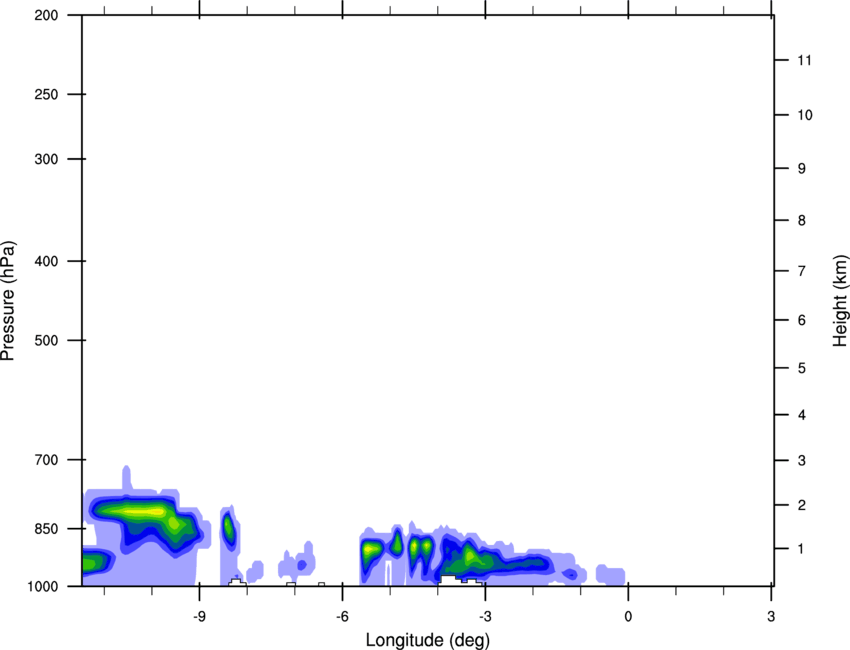Click the 11 km height label

click(804, 60)
